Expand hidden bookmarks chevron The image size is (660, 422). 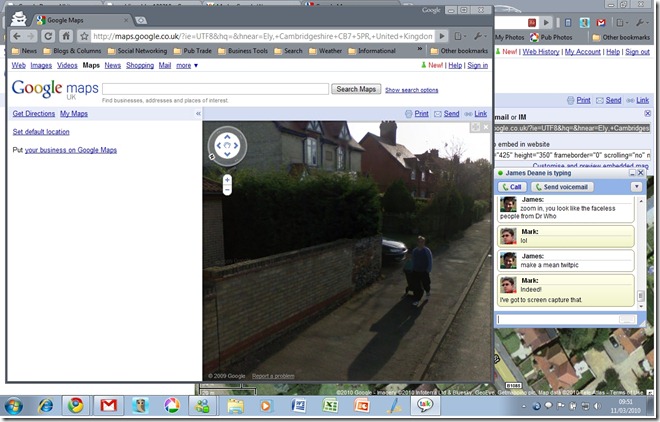420,49
